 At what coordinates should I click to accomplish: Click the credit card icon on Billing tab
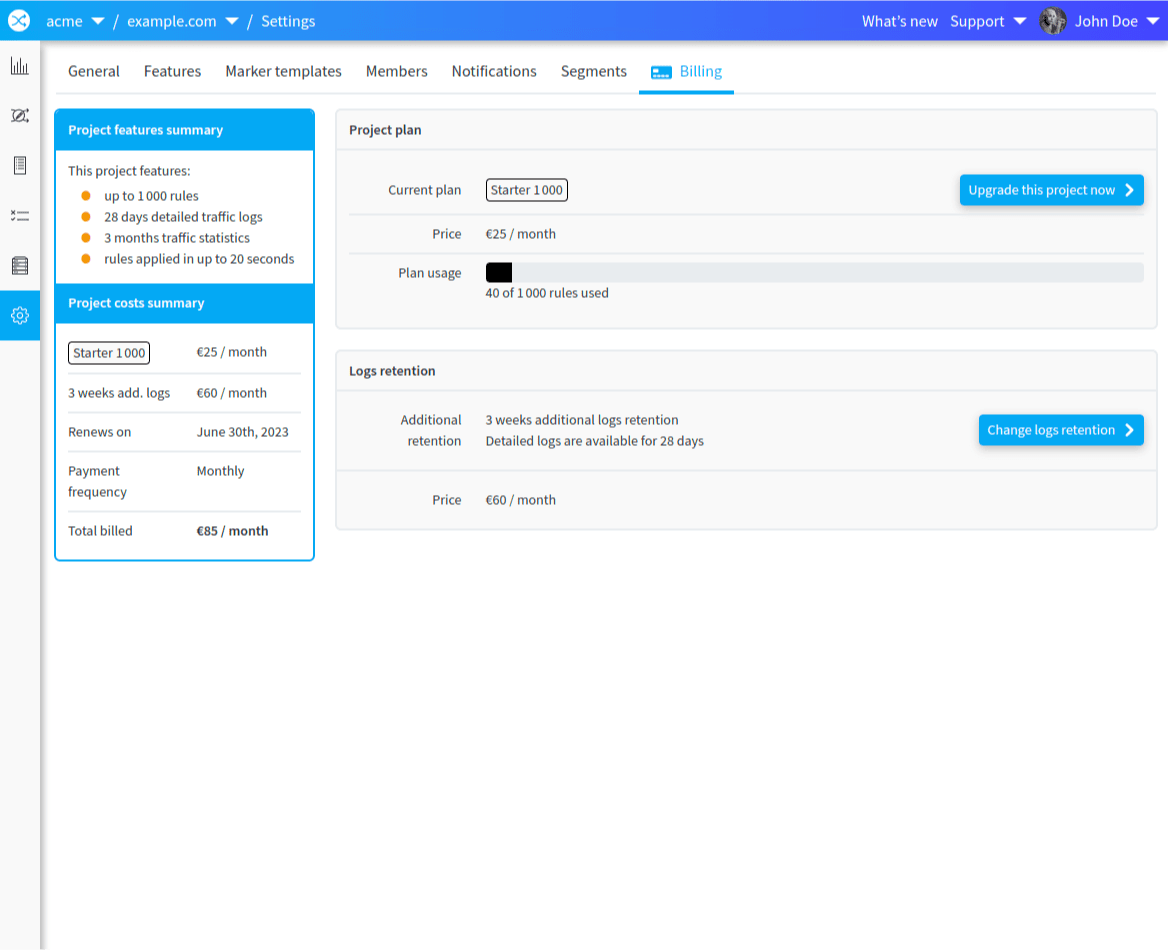[x=661, y=72]
